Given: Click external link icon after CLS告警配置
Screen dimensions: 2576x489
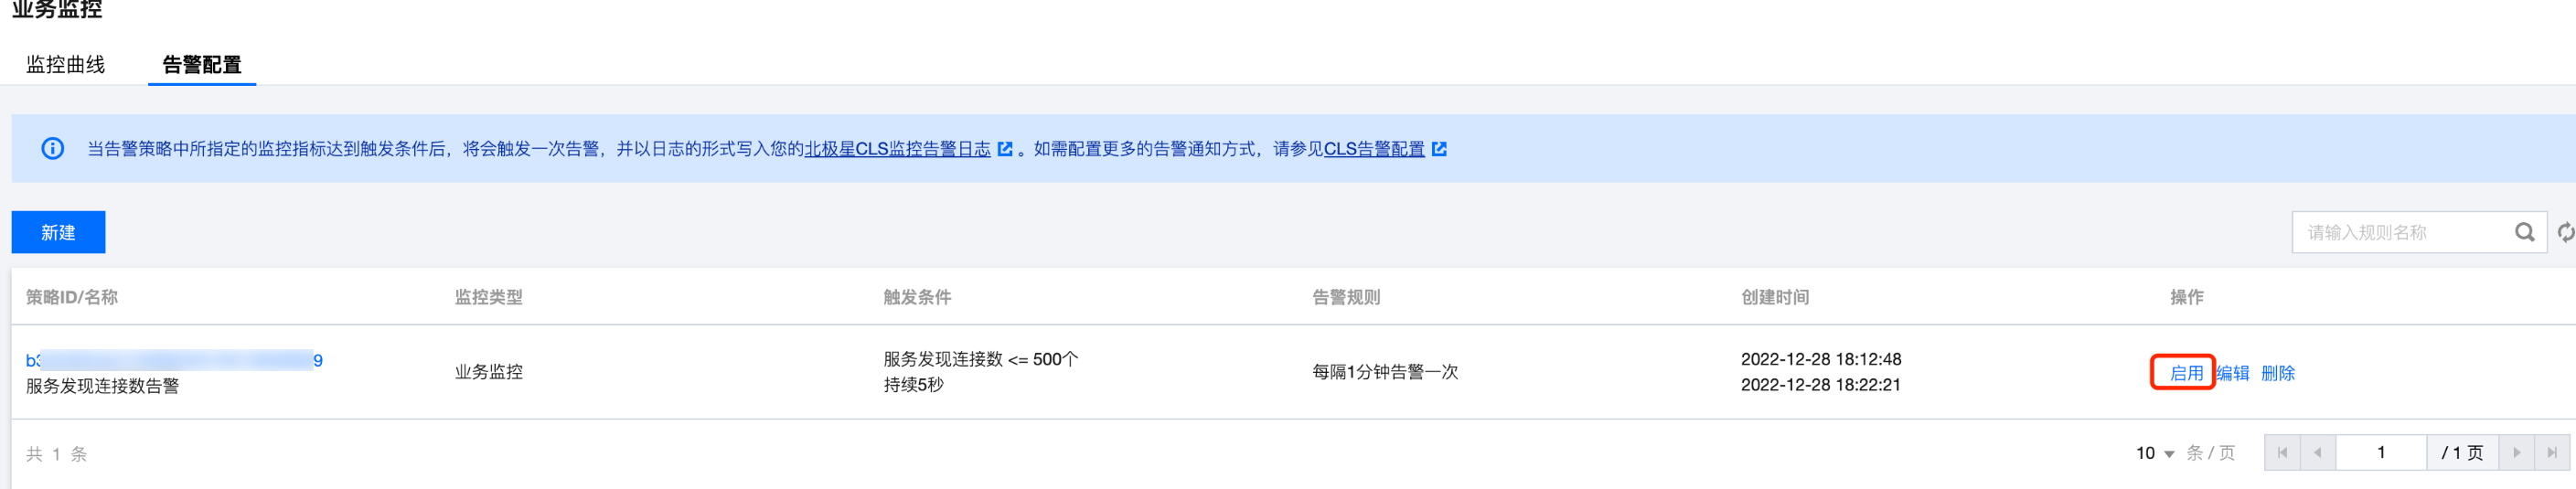Looking at the screenshot, I should [1439, 149].
